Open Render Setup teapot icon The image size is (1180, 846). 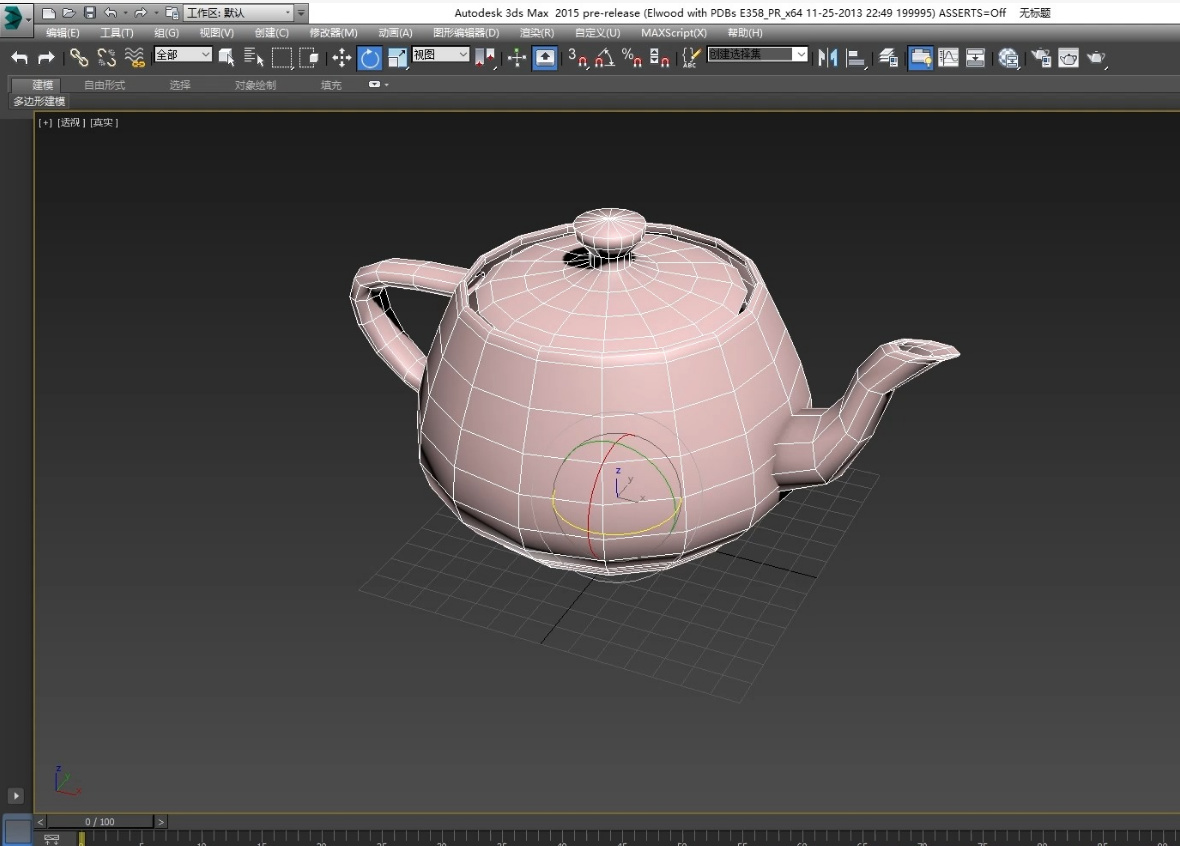[x=1041, y=58]
